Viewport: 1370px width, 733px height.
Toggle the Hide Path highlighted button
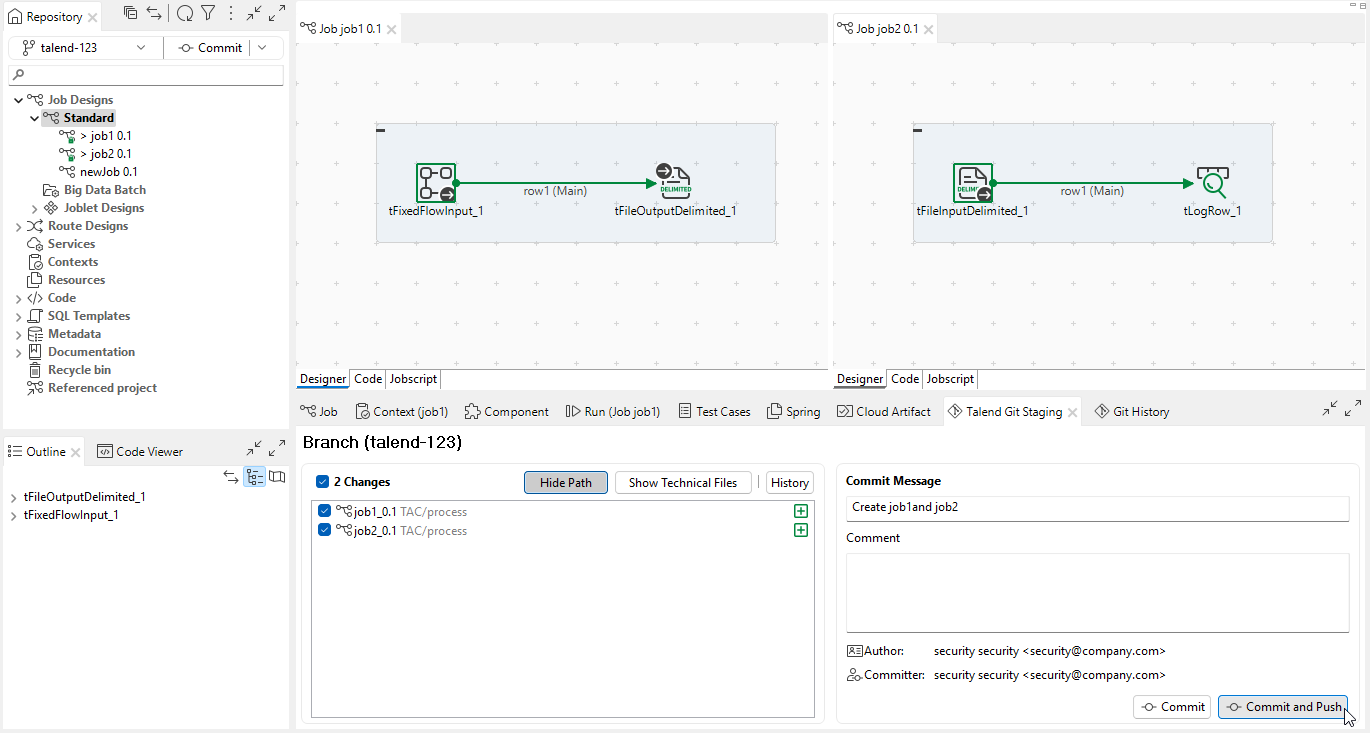(x=565, y=482)
